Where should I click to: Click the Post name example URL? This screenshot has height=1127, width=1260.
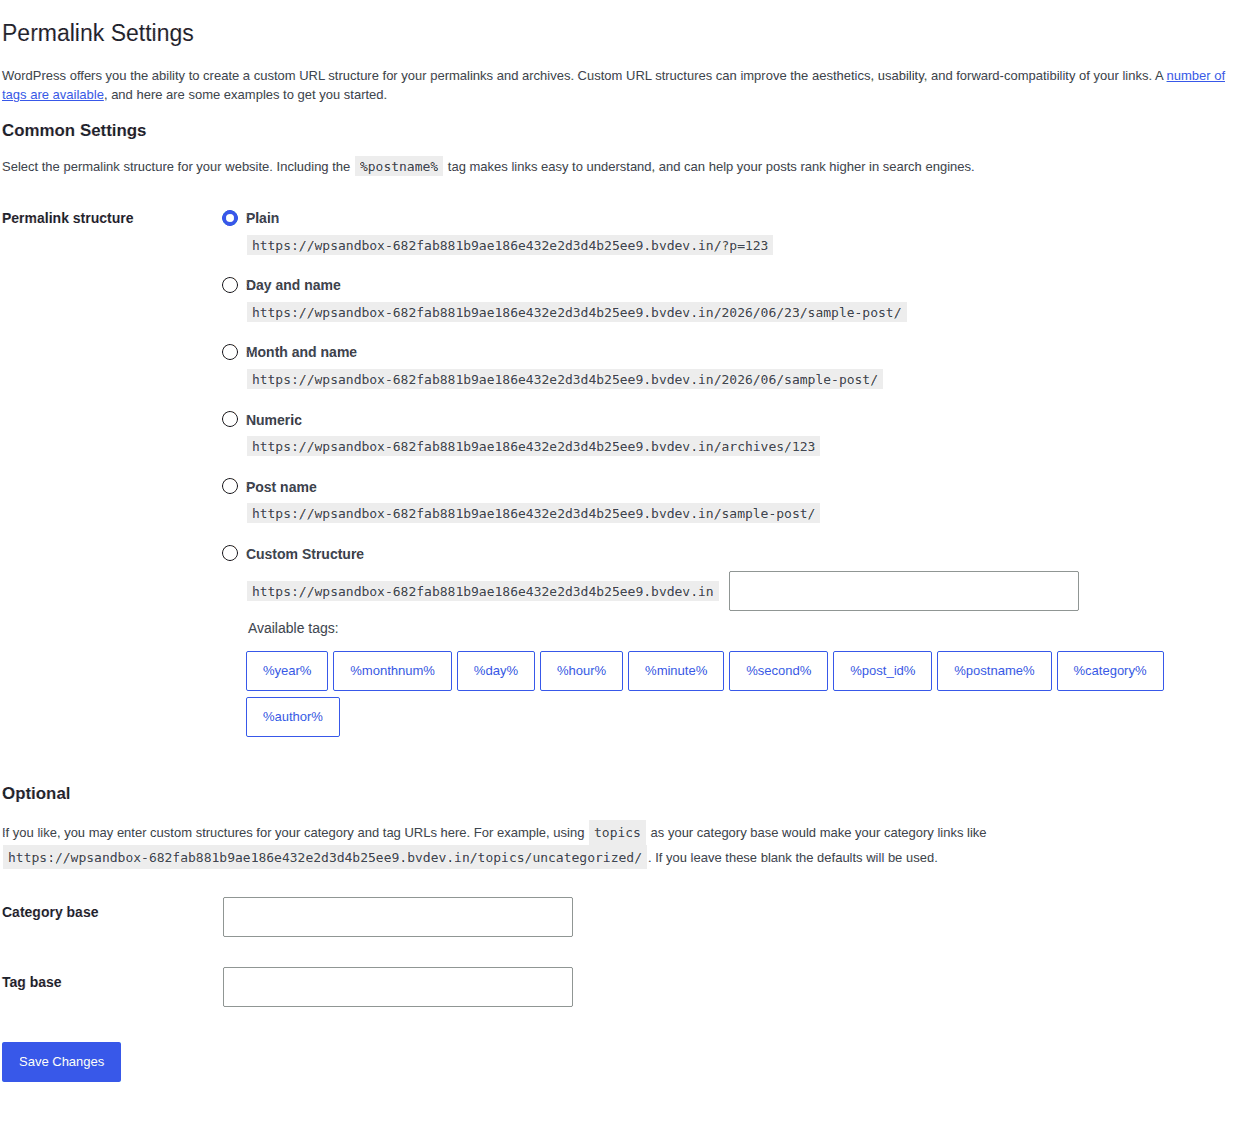533,514
